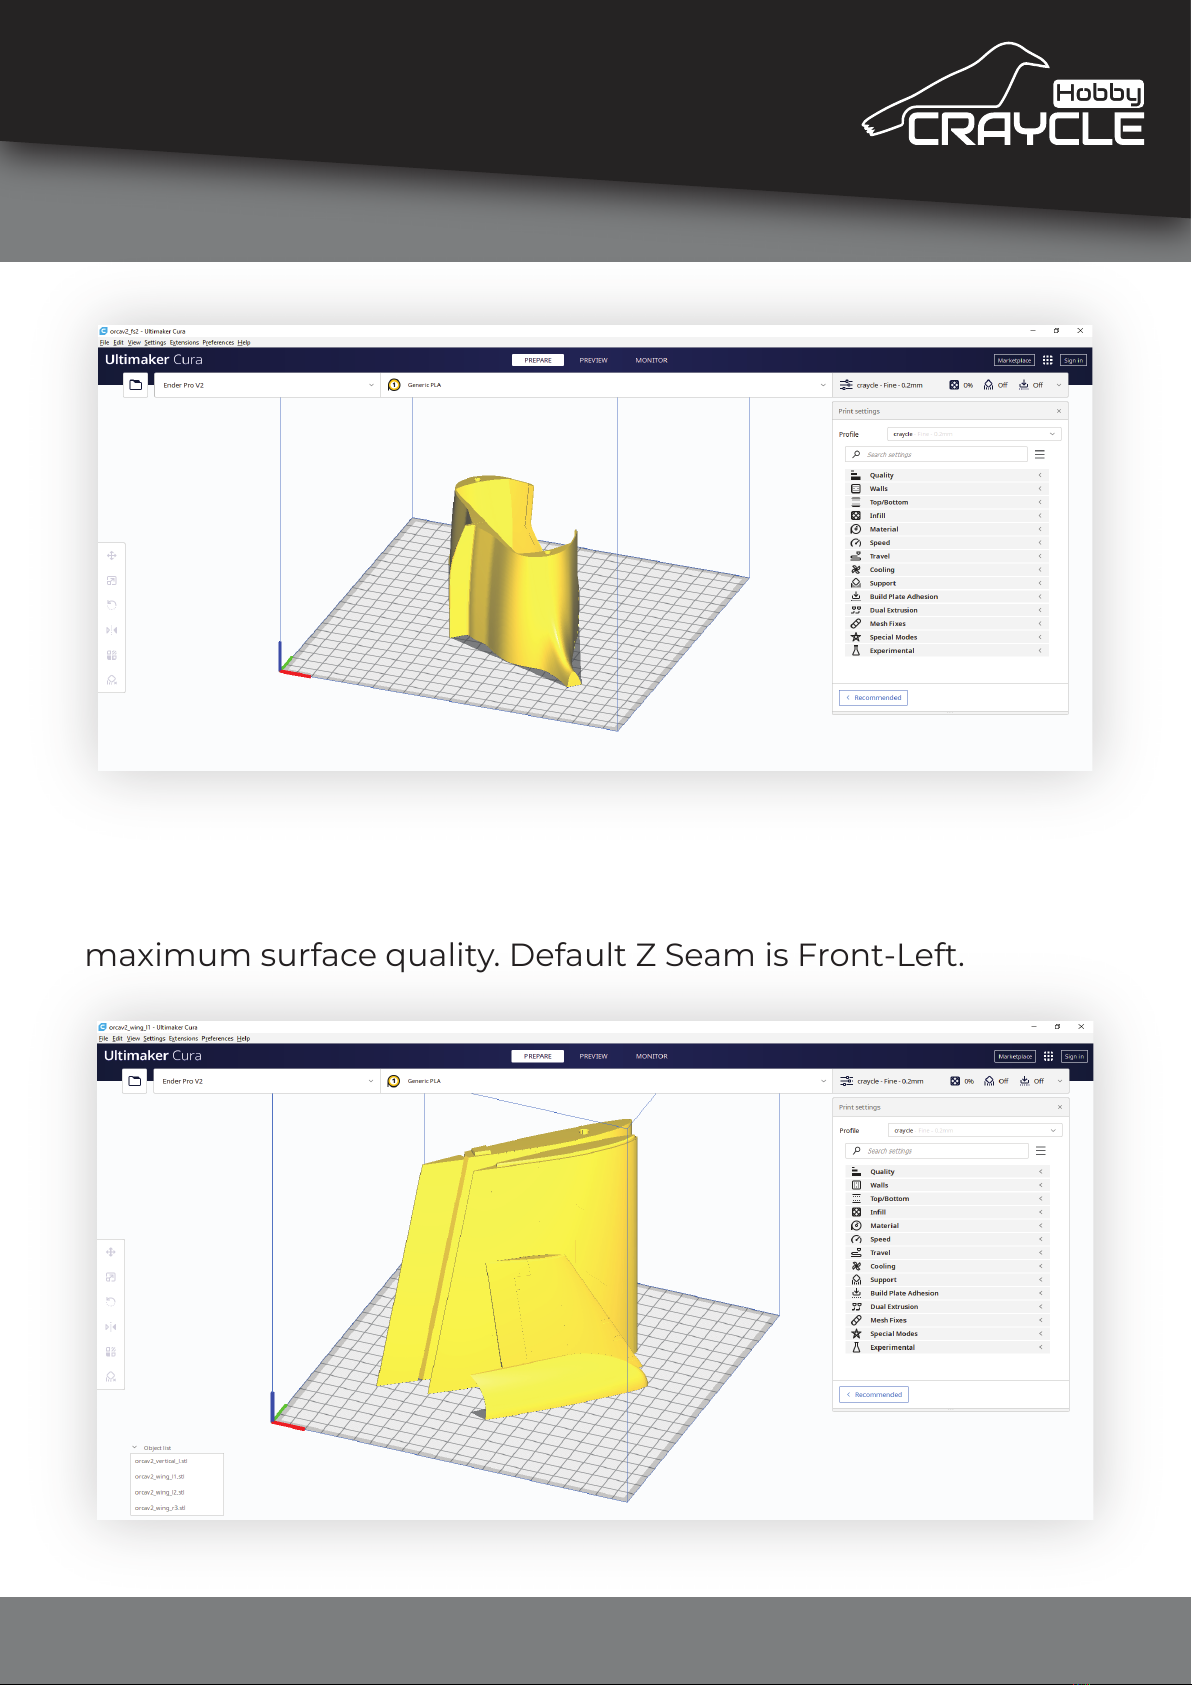Viewport: 1192px width, 1685px height.
Task: Select PREPARE tab in orcav2_wing_l1 window
Action: pos(537,1056)
